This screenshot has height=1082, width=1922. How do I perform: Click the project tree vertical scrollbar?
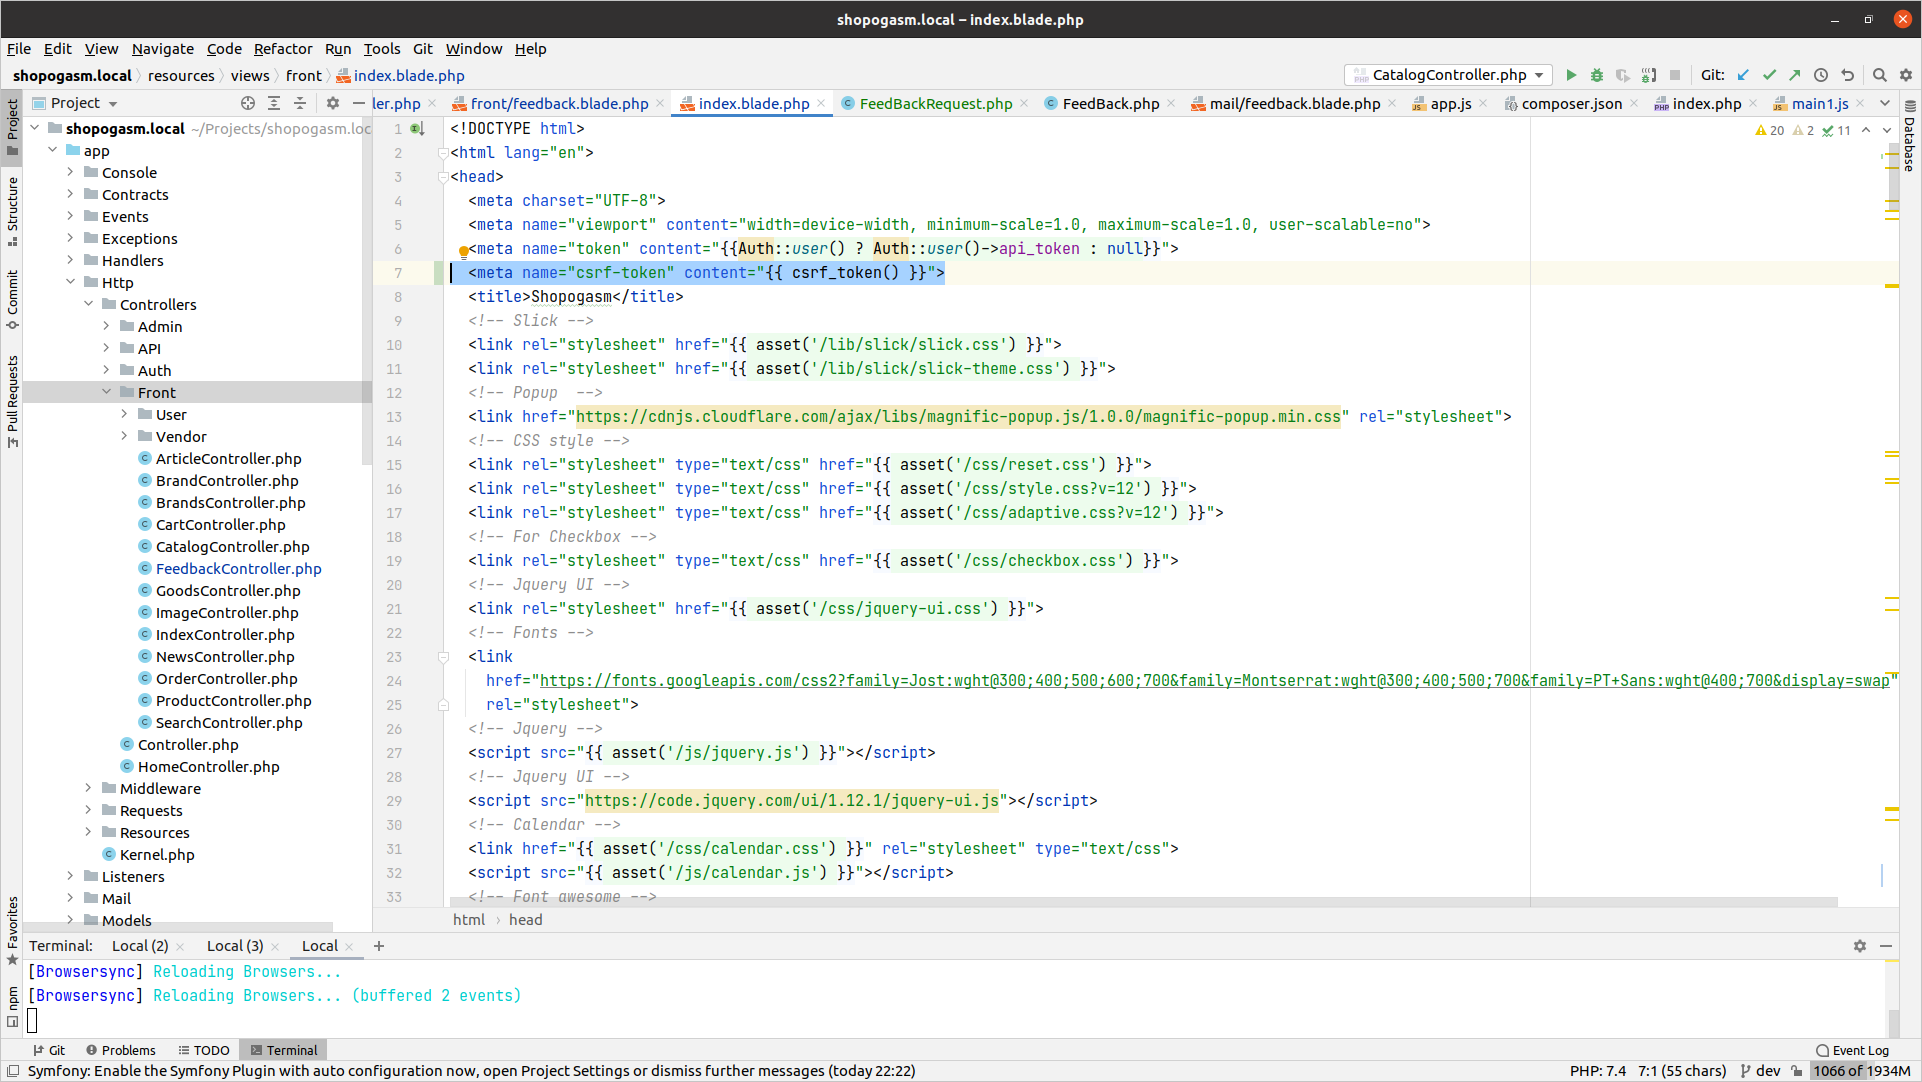point(367,290)
